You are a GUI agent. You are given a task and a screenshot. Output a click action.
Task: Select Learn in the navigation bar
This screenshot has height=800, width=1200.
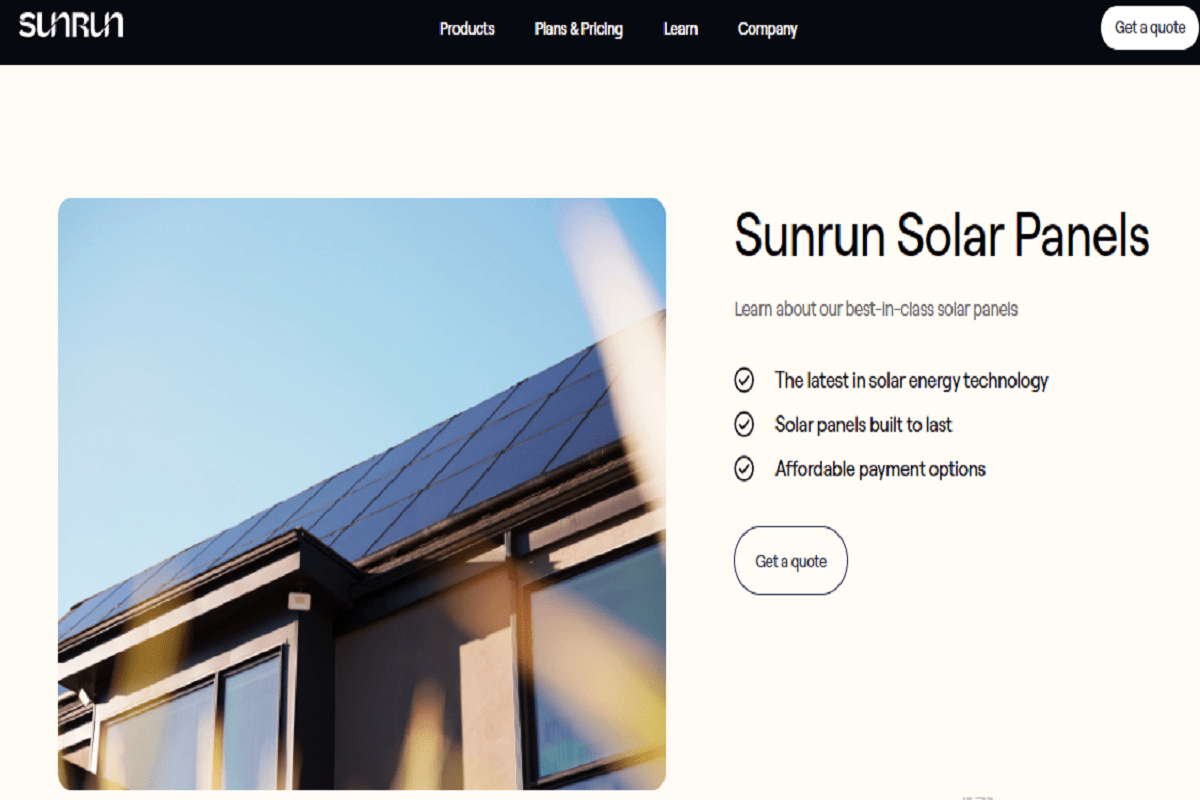[x=680, y=29]
